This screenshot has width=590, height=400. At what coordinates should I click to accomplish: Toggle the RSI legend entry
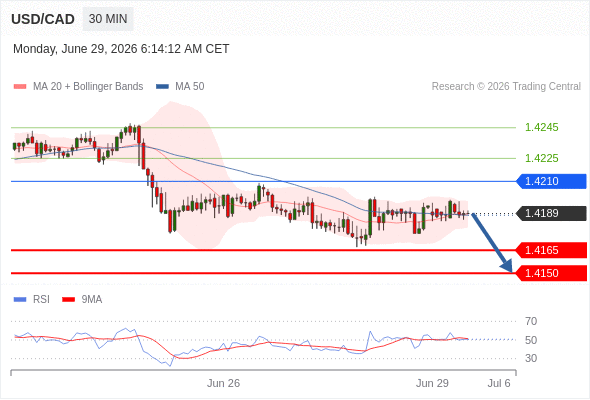(x=32, y=300)
